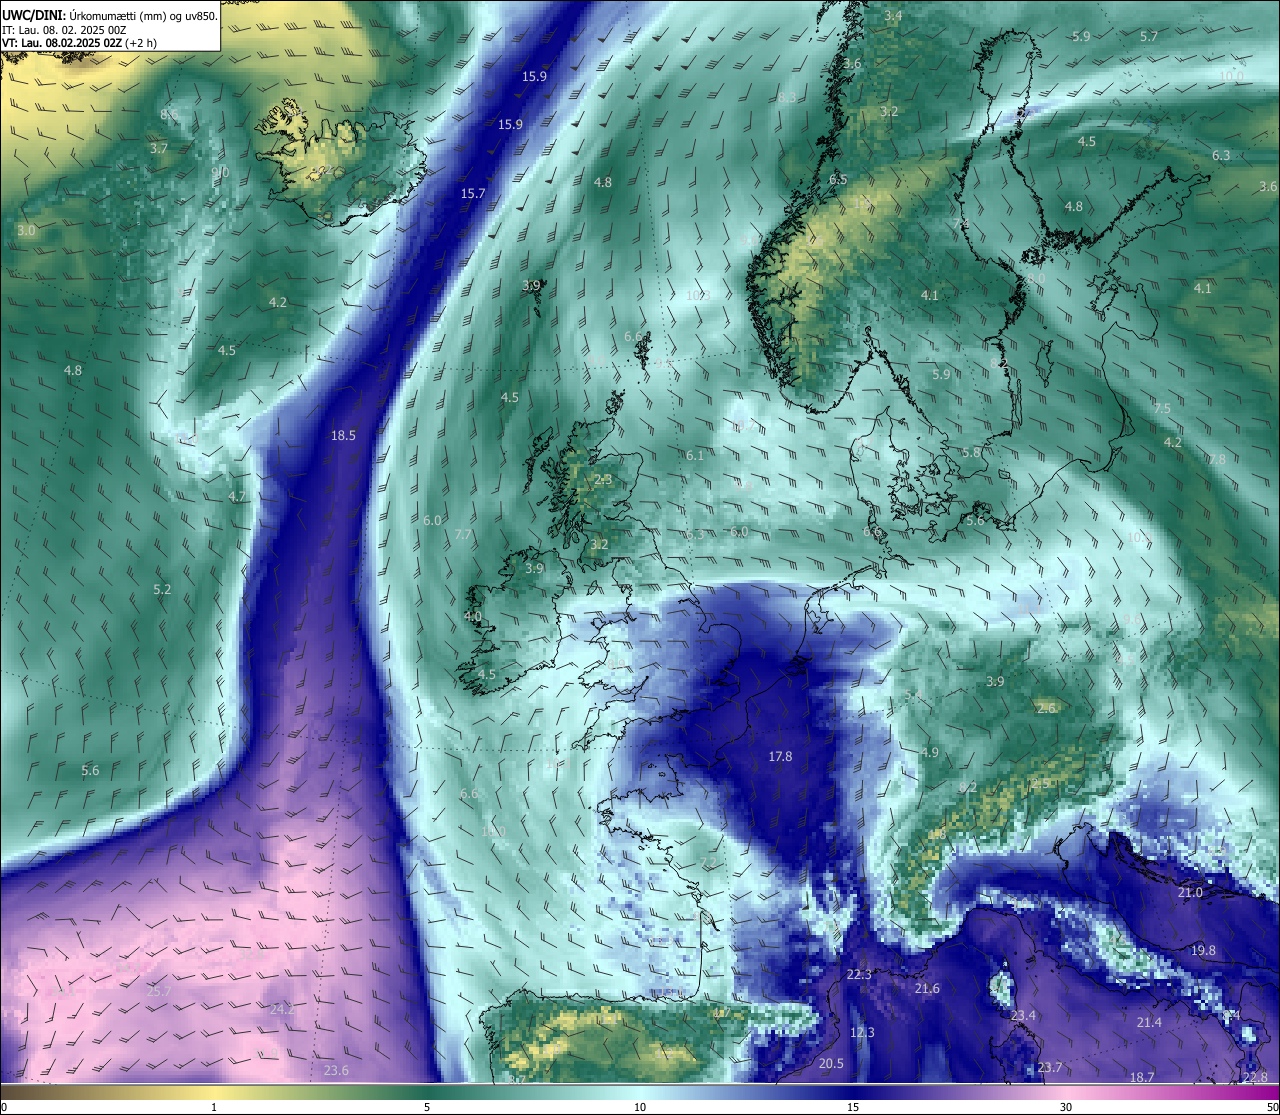
Task: Click the 23.6 value at the bottom
Action: [x=336, y=1070]
